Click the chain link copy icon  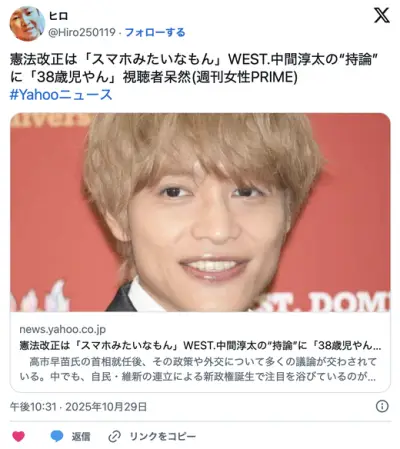[115, 436]
